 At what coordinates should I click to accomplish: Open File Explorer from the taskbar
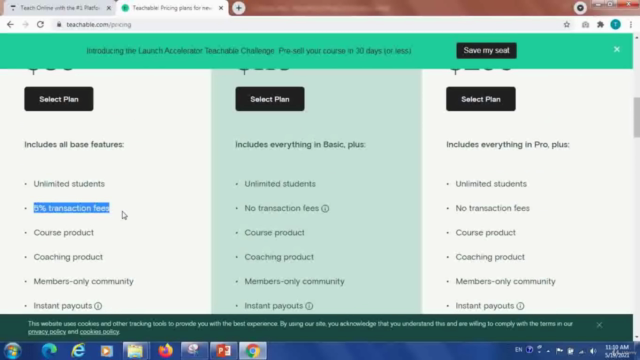coord(135,351)
